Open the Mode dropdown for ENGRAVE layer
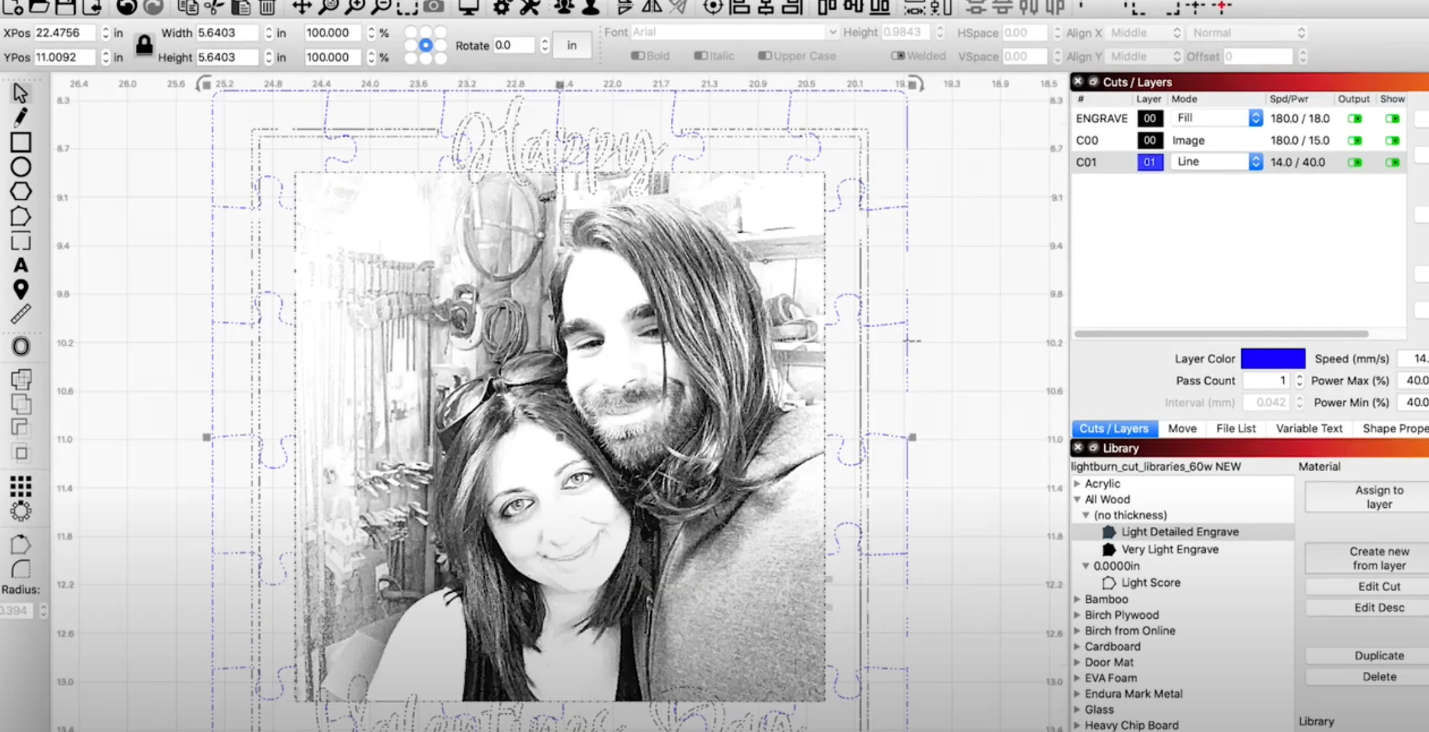The image size is (1429, 732). [1255, 118]
